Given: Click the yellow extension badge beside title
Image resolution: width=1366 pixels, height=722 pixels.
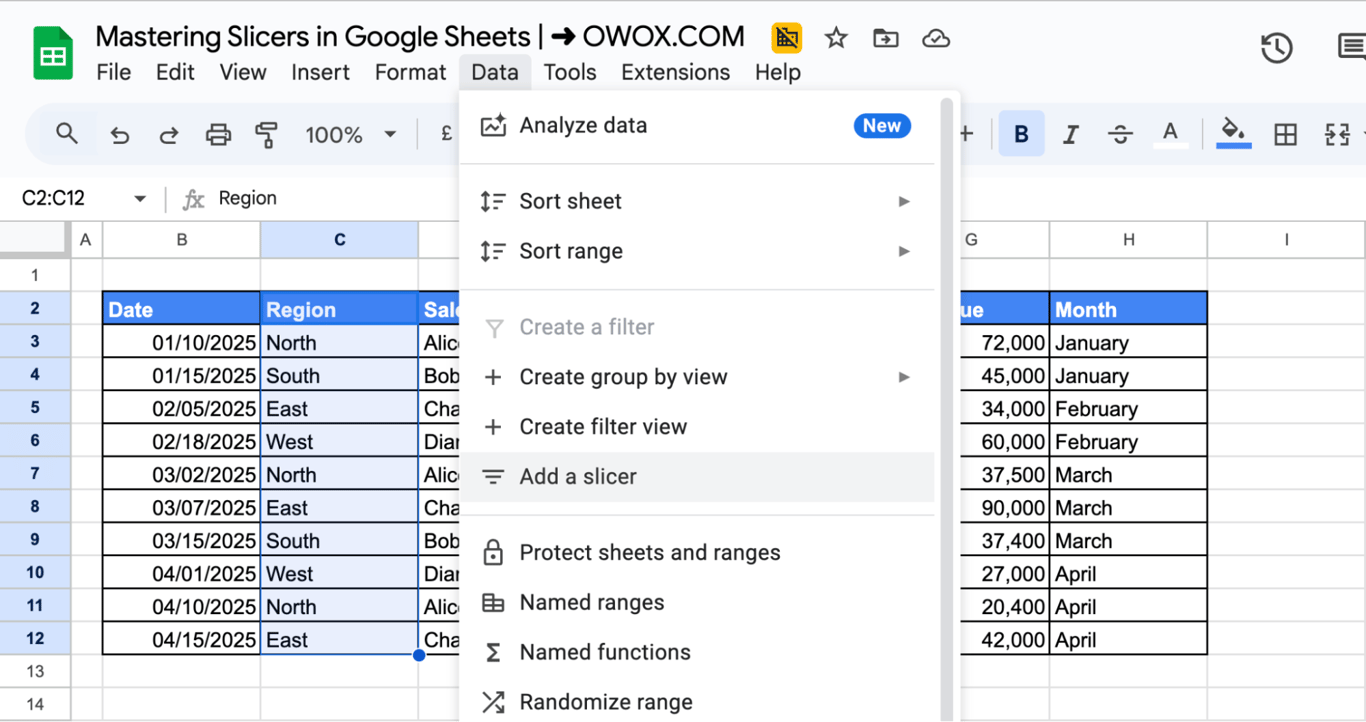Looking at the screenshot, I should [x=787, y=38].
